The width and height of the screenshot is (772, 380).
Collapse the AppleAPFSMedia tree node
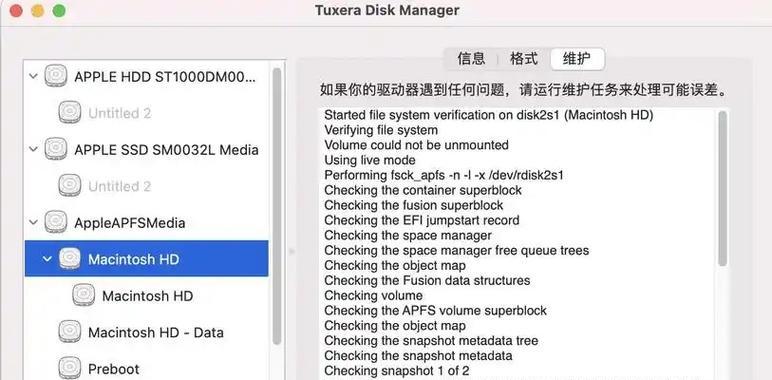(33, 222)
